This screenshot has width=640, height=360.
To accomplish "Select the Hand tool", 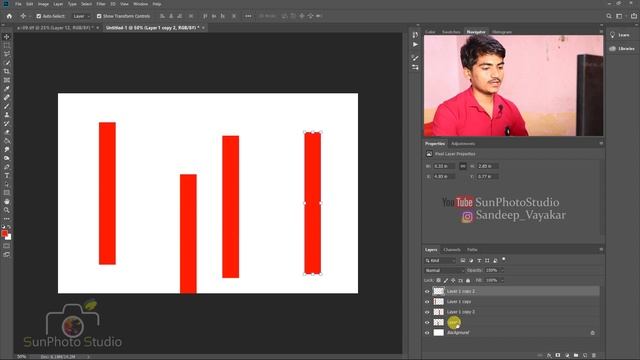I will 7,201.
